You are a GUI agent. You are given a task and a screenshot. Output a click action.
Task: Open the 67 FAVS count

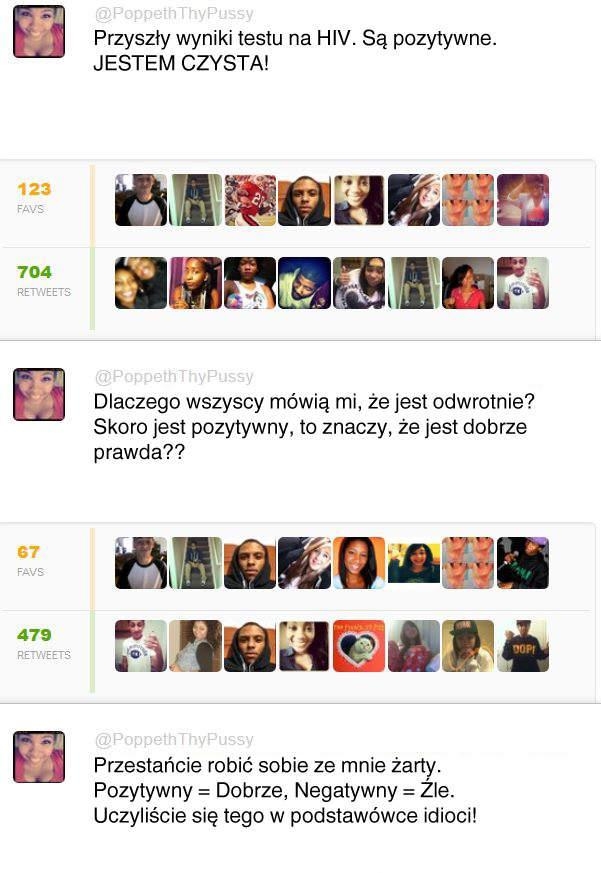(x=31, y=560)
